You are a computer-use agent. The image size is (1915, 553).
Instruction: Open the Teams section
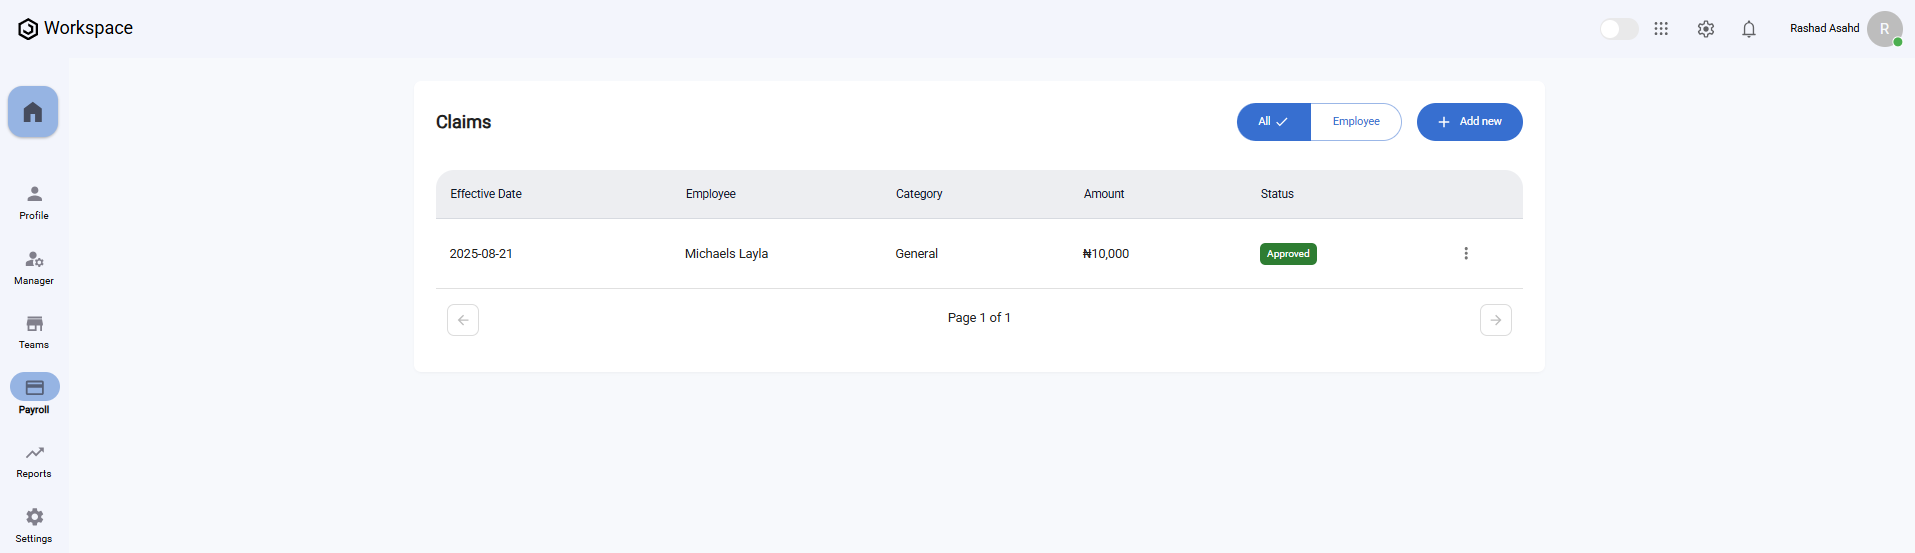click(34, 331)
